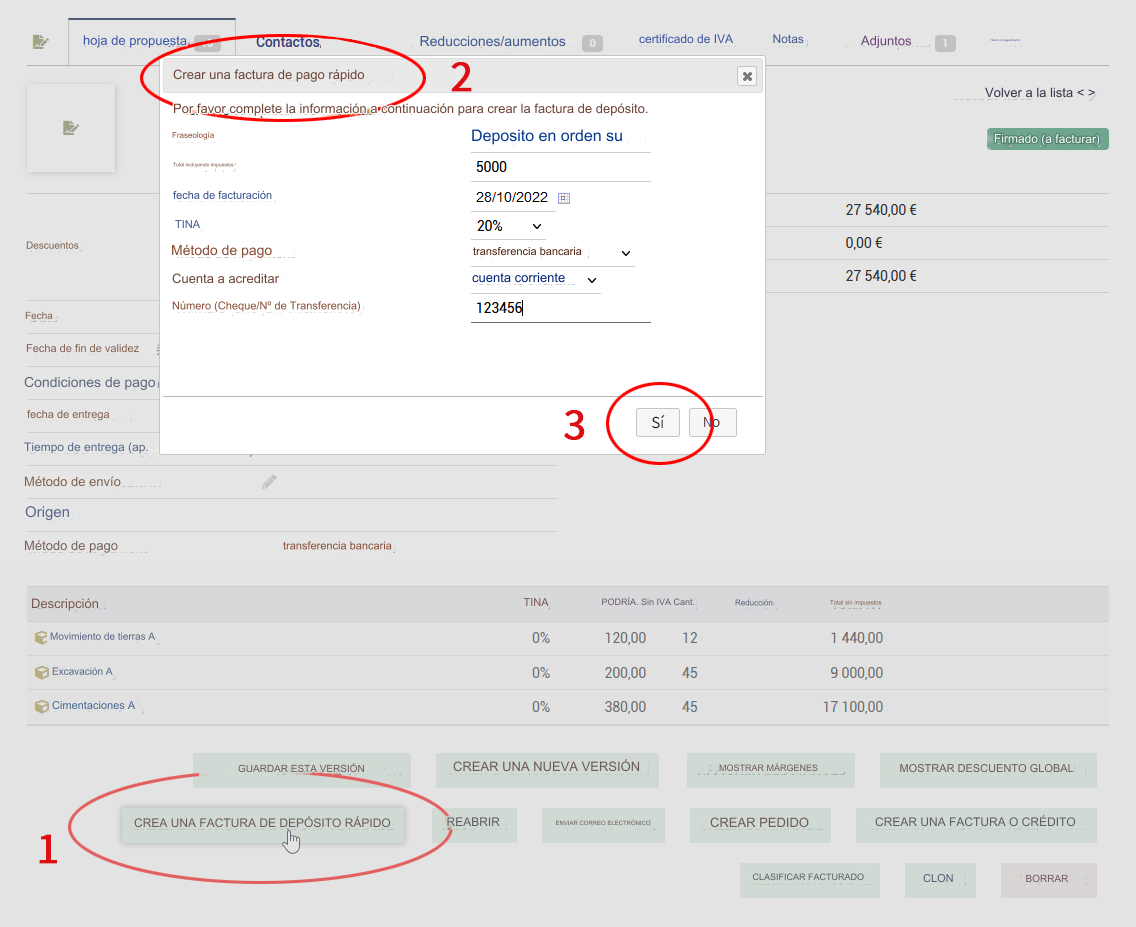Open the Reducciones/aumentos tab
The width and height of the screenshot is (1136, 927).
click(492, 42)
